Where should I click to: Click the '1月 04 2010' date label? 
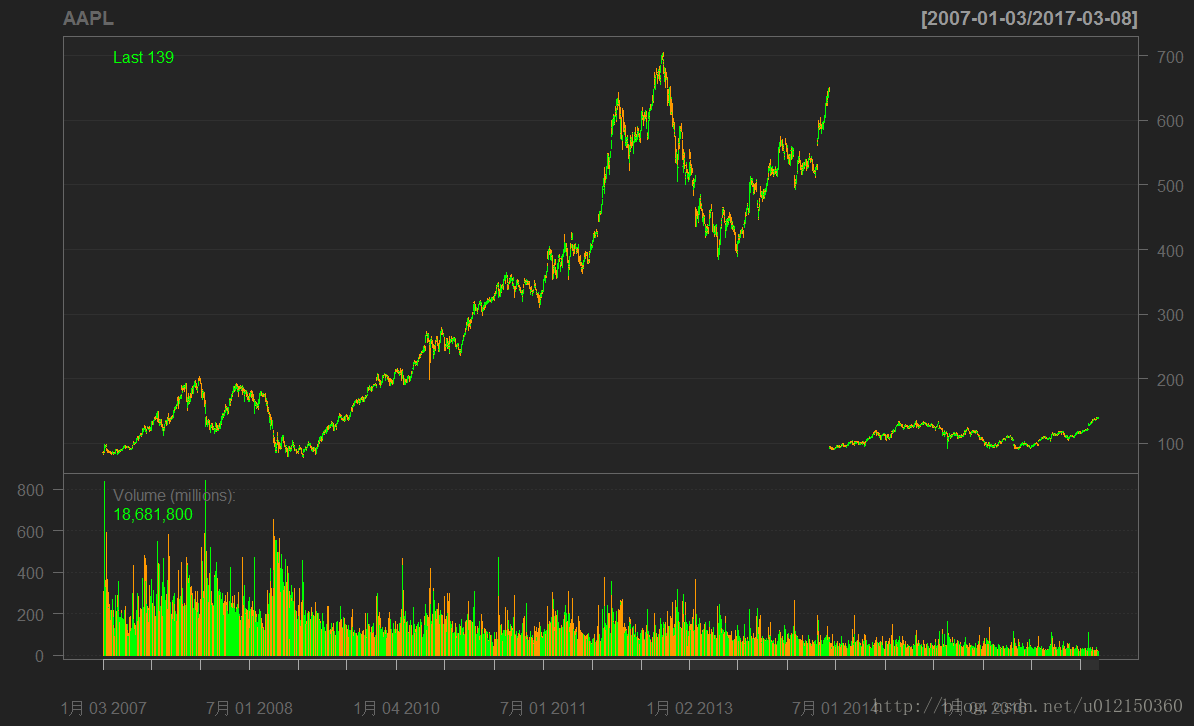tap(396, 708)
